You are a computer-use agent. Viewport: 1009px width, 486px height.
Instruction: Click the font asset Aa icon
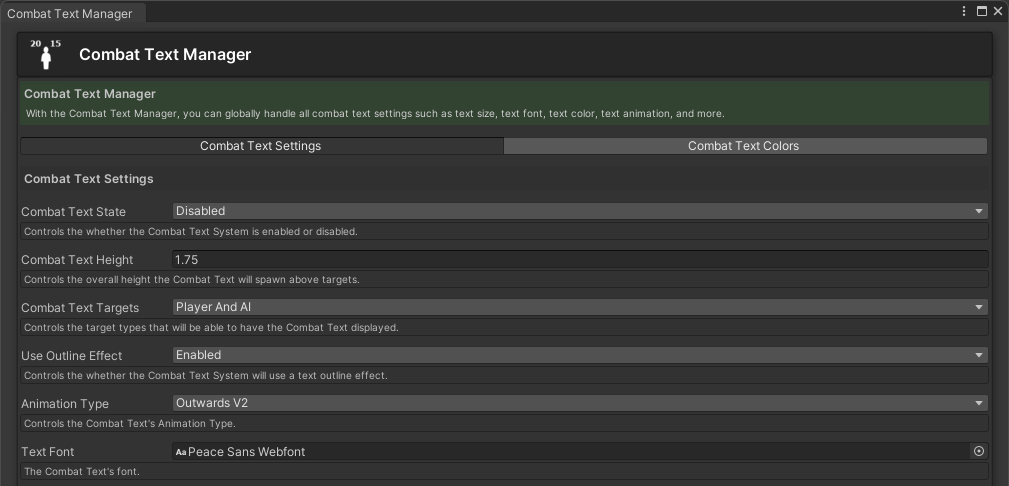[x=181, y=452]
